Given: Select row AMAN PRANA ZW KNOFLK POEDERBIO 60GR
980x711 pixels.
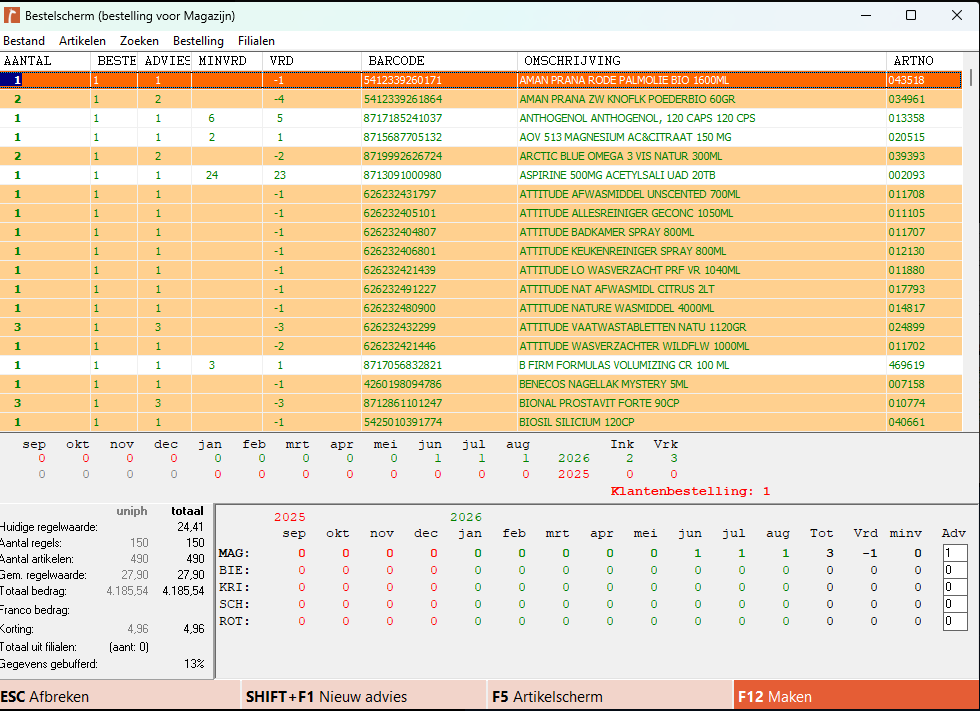Looking at the screenshot, I should [x=481, y=99].
